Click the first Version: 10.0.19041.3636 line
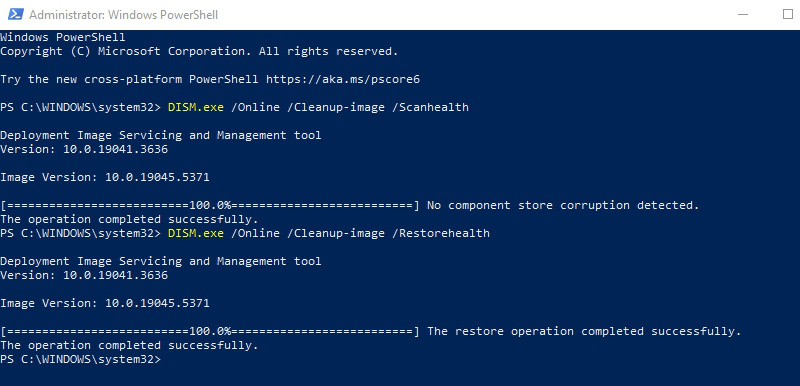 point(84,149)
